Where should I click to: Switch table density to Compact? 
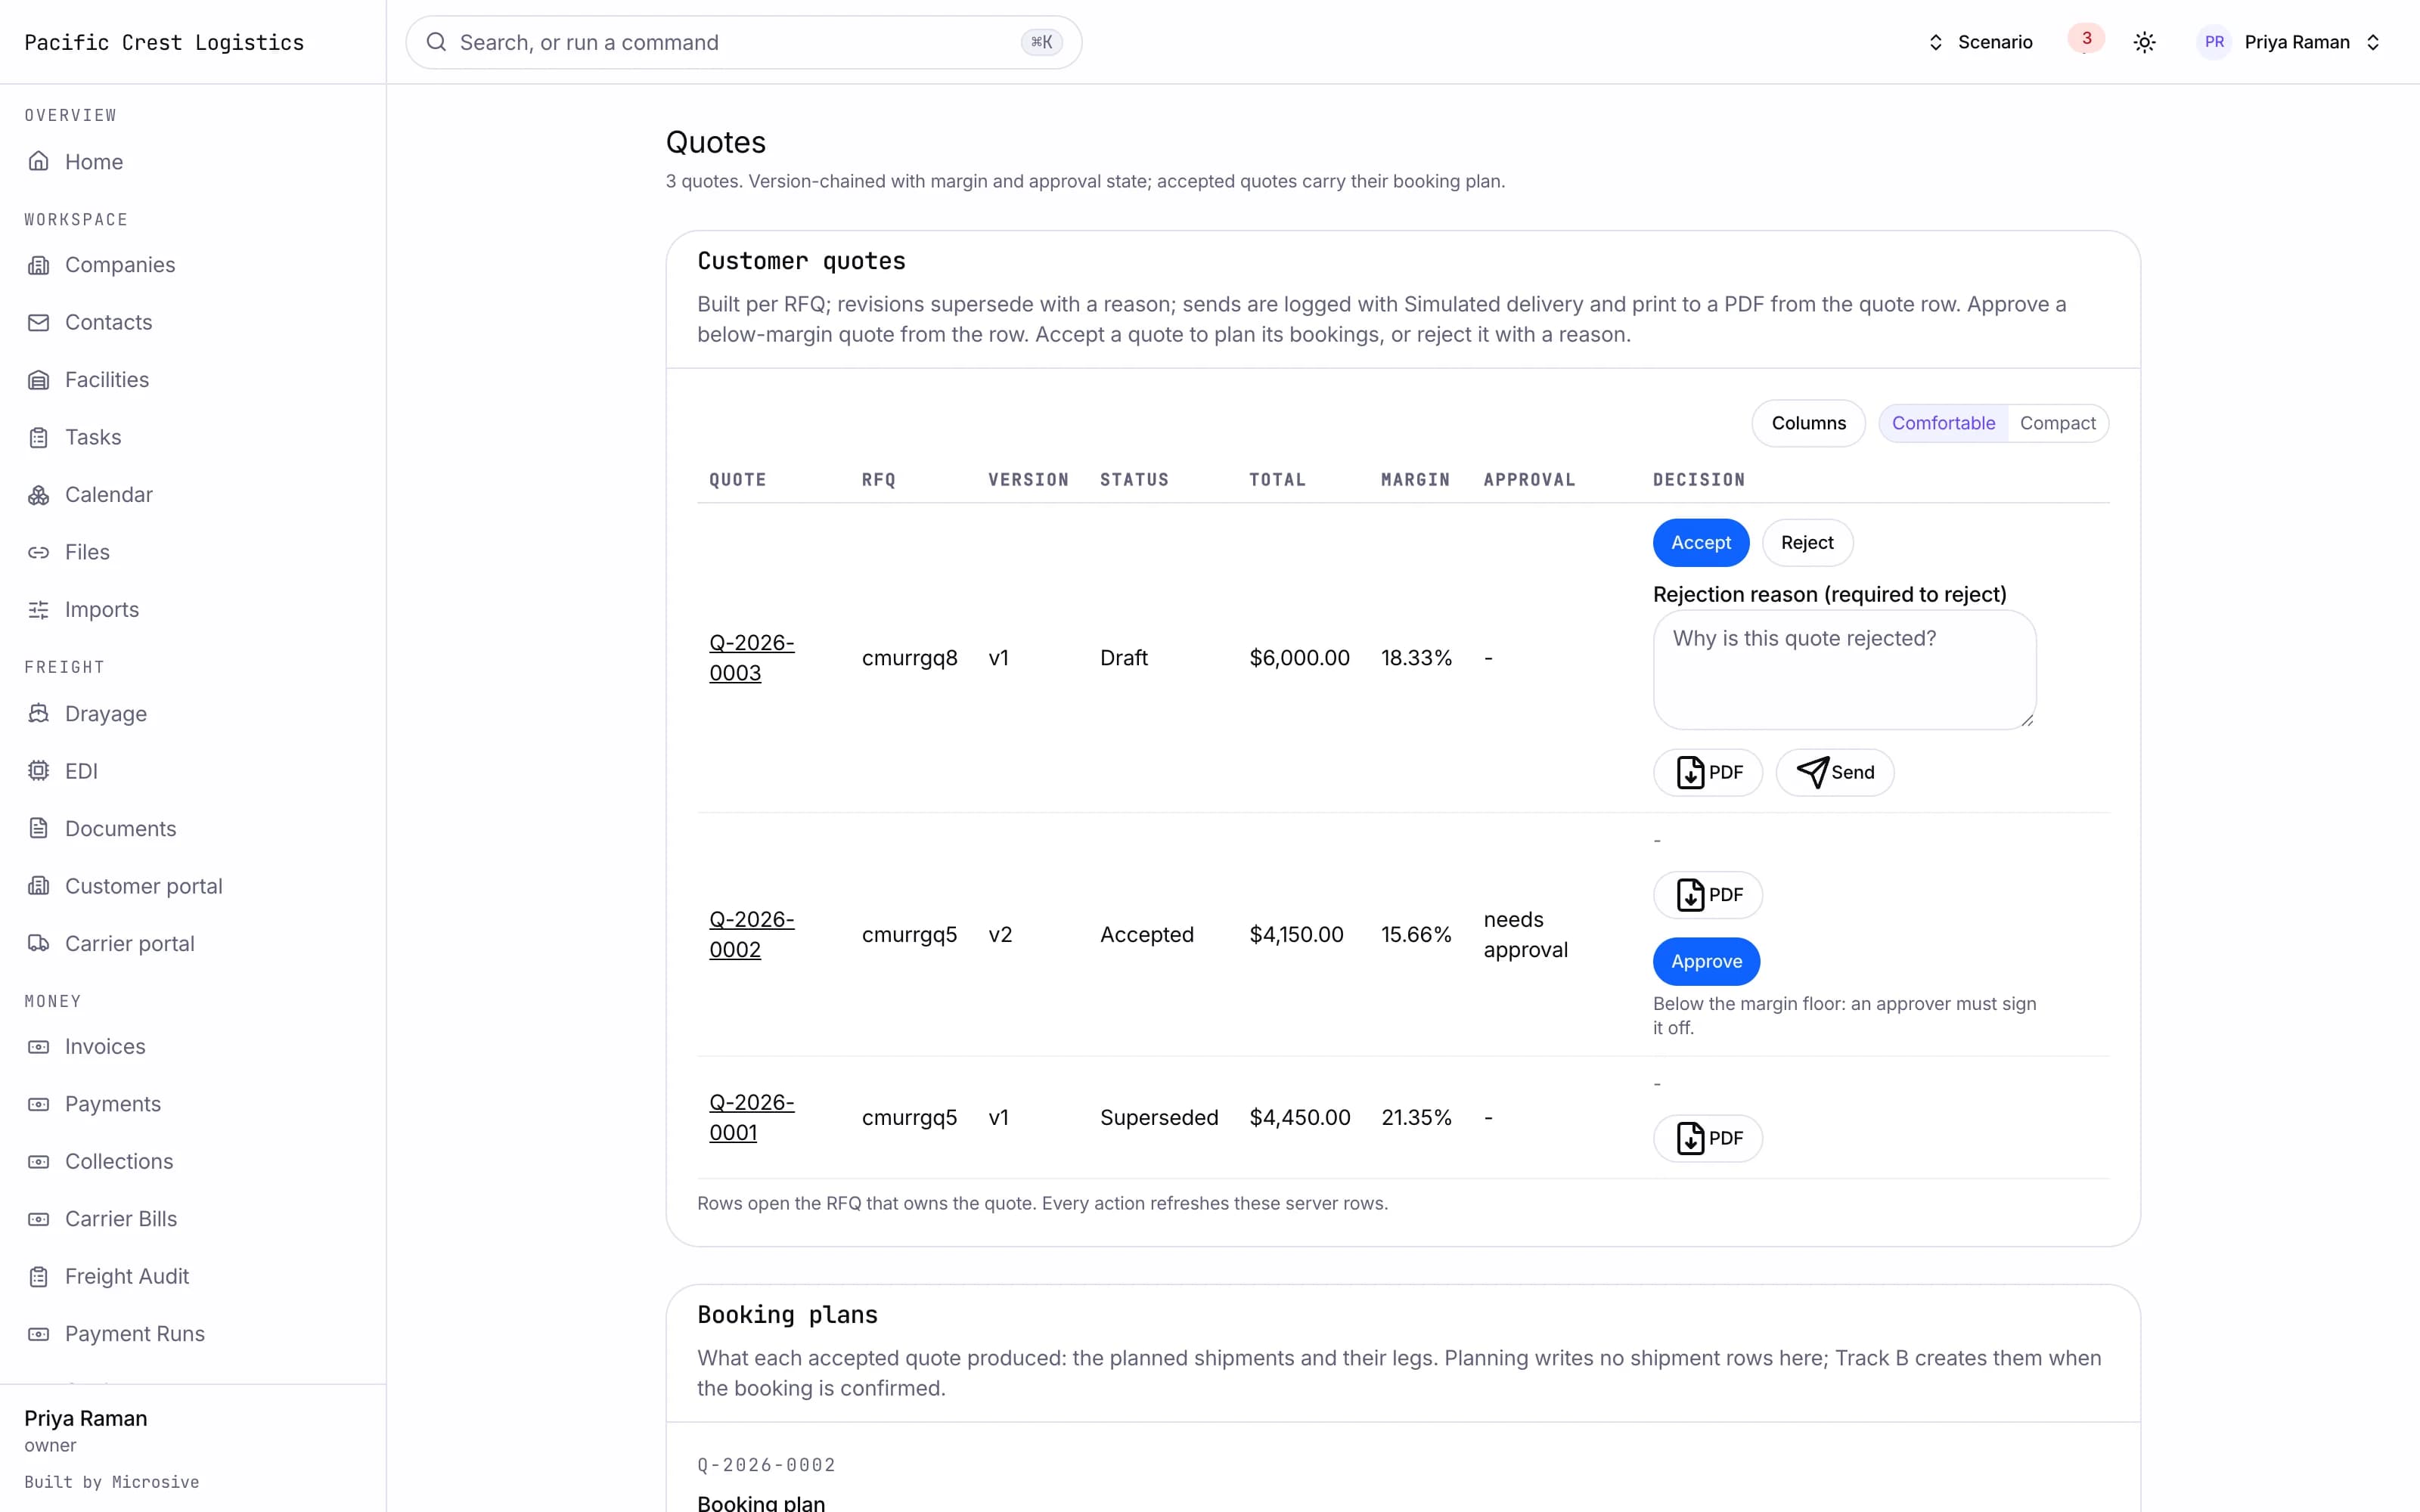(2057, 423)
